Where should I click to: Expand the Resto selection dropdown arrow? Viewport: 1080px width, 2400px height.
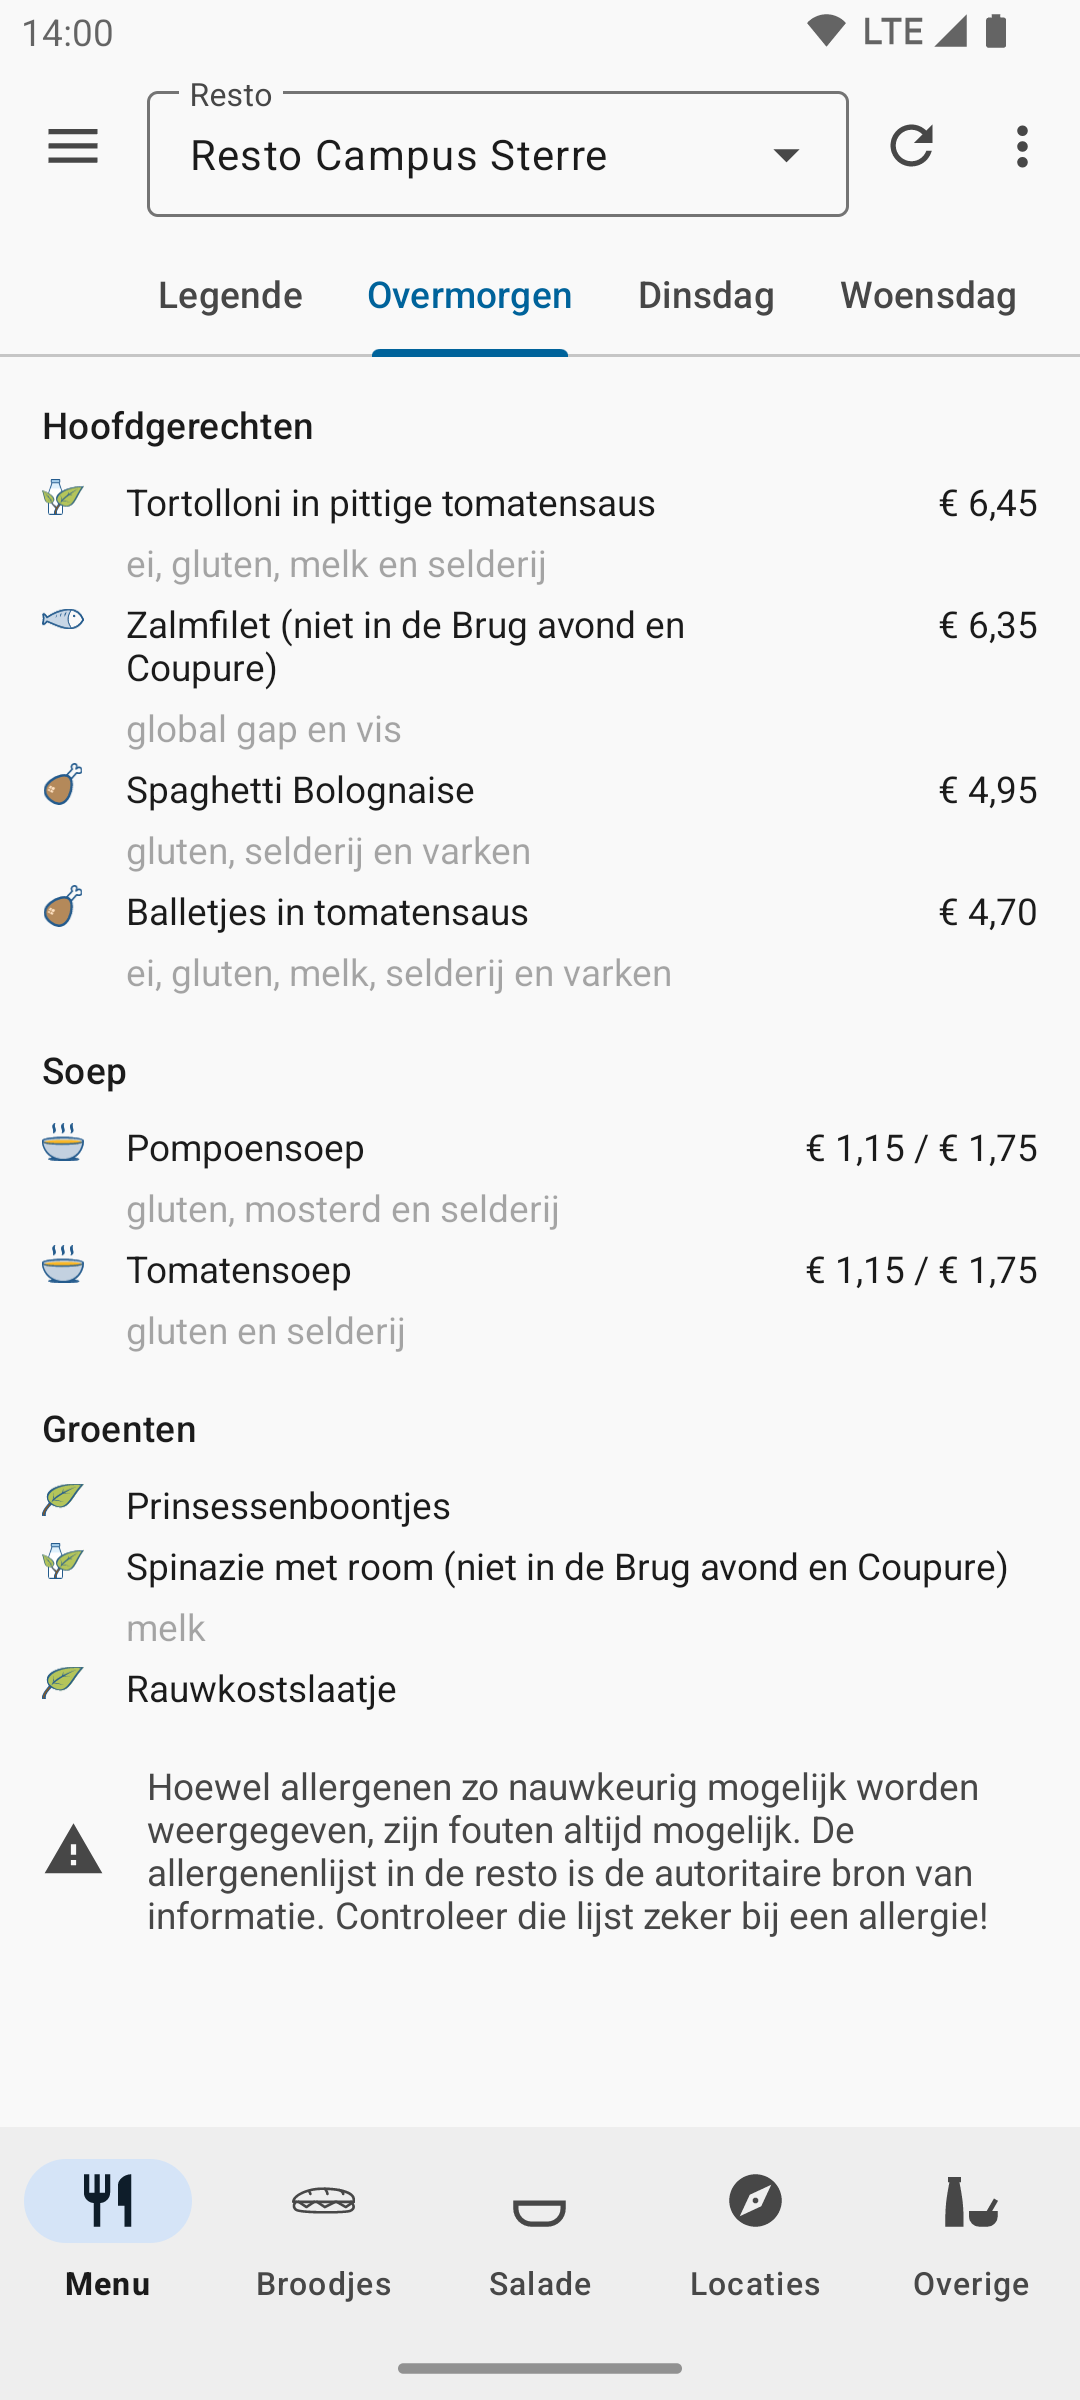pos(787,155)
